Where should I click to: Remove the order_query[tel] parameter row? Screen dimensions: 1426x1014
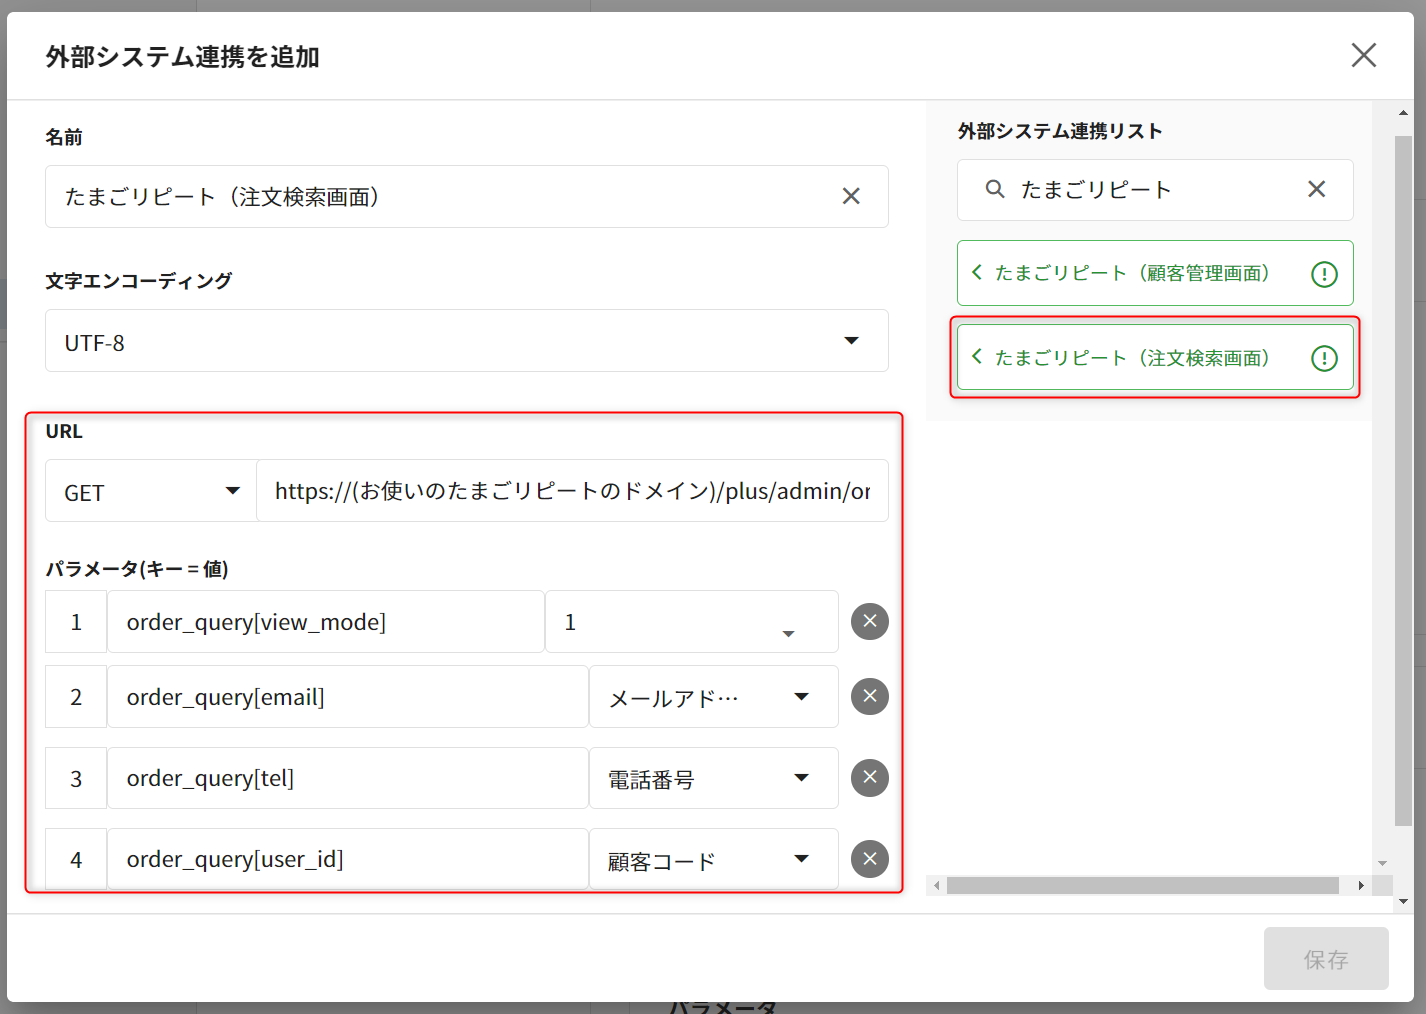[869, 778]
